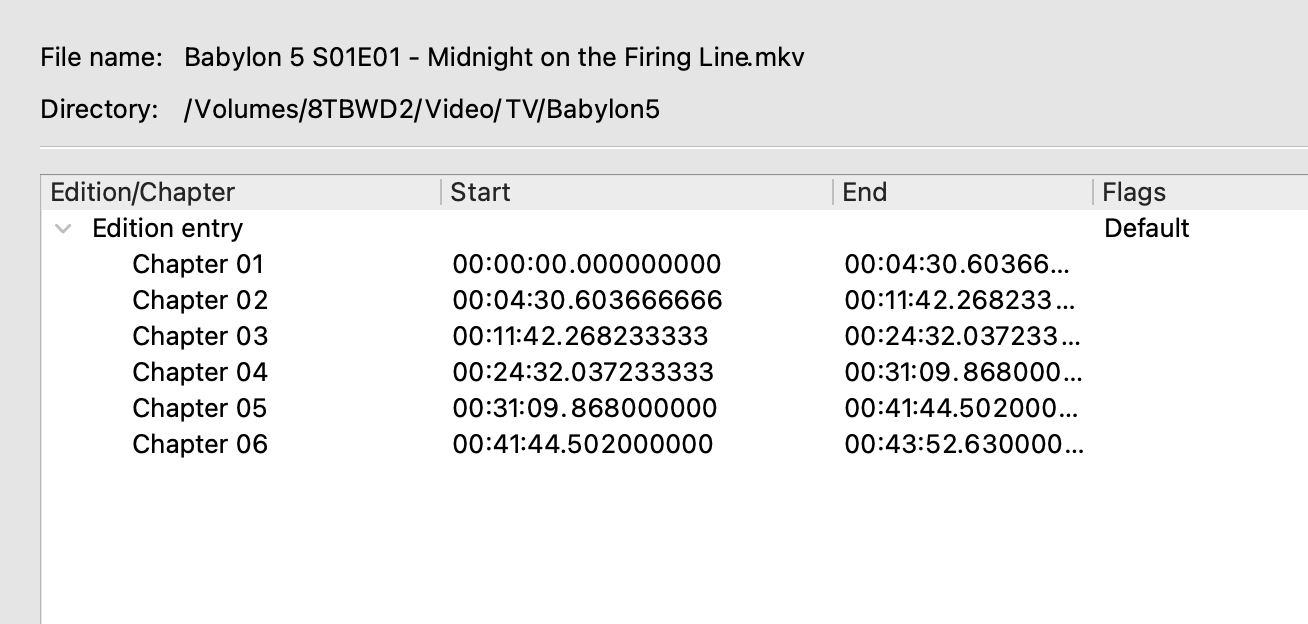Click the Default flag of Edition entry
1308x624 pixels.
tap(1146, 229)
